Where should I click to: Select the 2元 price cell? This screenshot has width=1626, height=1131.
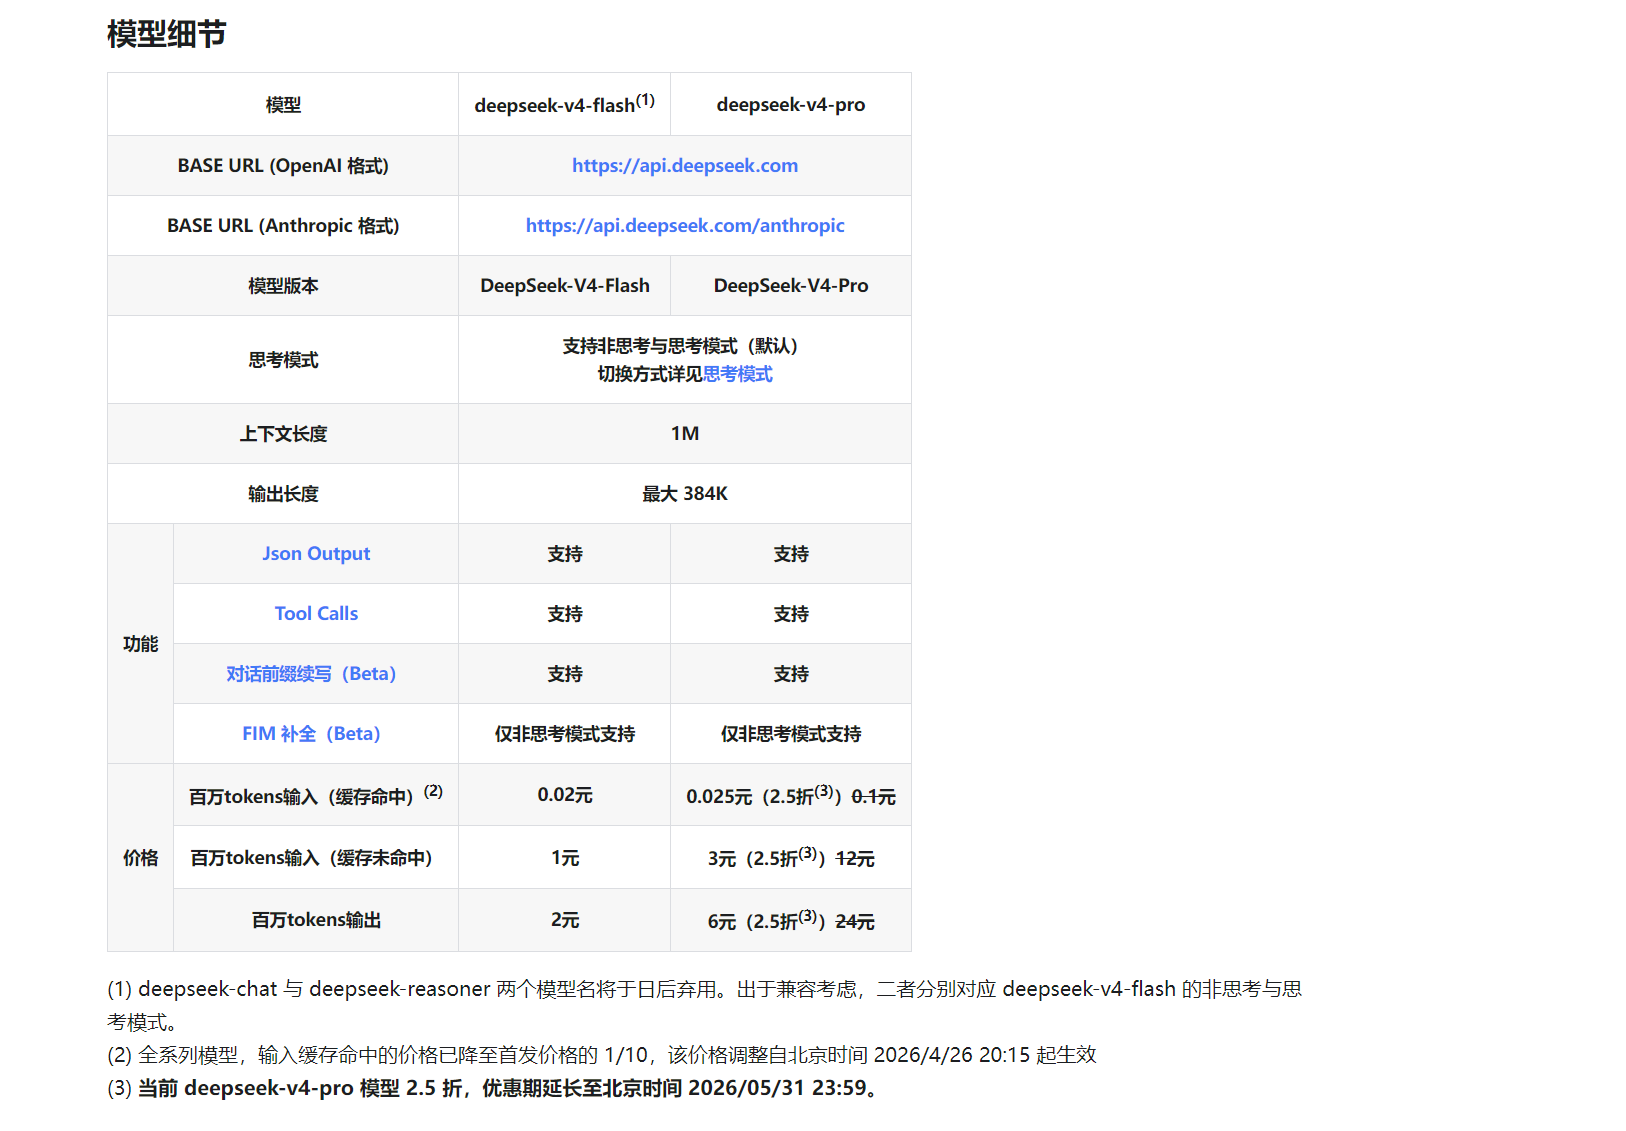point(565,920)
